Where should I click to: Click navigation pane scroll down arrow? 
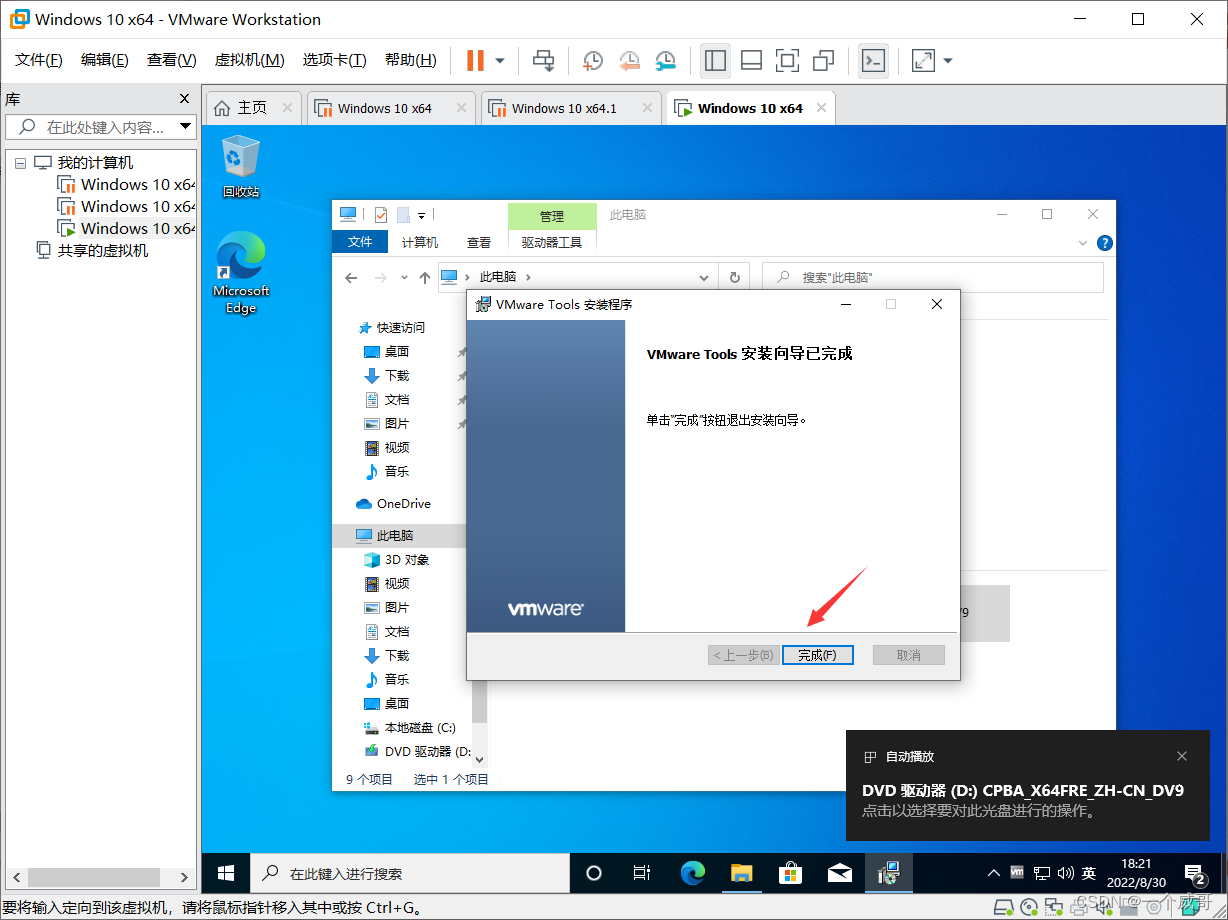pos(479,760)
